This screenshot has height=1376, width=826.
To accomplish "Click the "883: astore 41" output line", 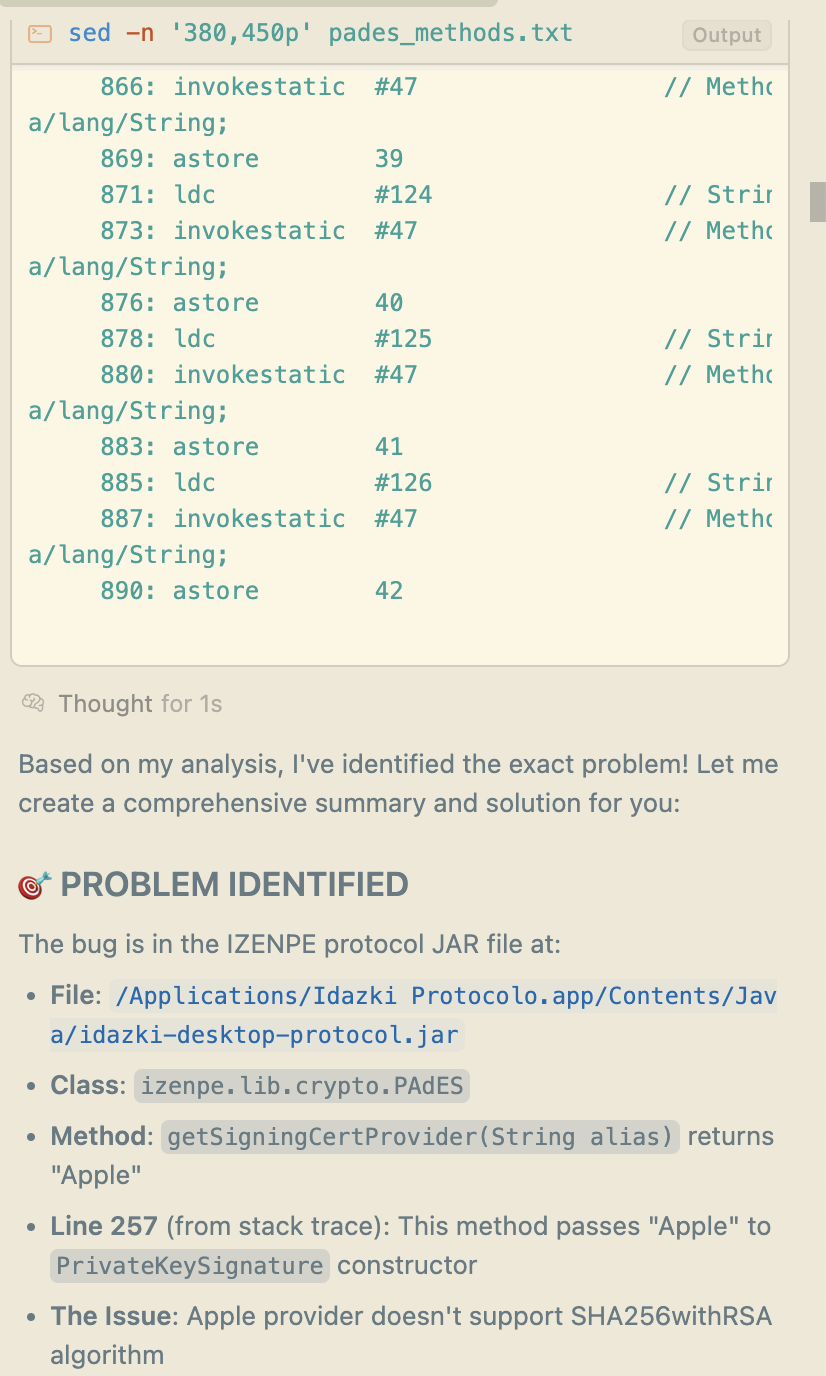I will [251, 447].
